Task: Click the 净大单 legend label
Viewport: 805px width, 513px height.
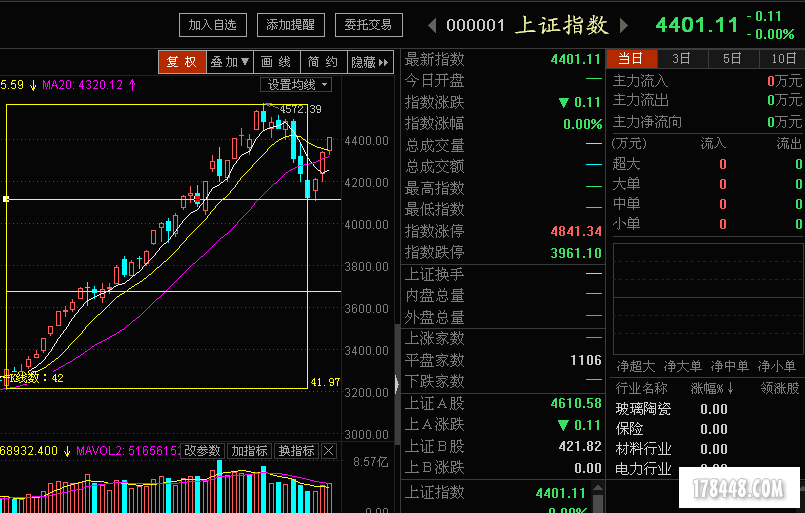Action: tap(683, 366)
